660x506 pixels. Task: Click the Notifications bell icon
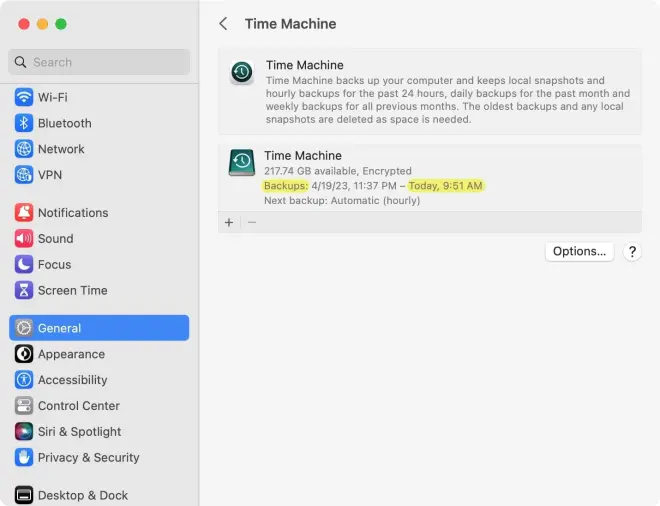[x=24, y=213]
